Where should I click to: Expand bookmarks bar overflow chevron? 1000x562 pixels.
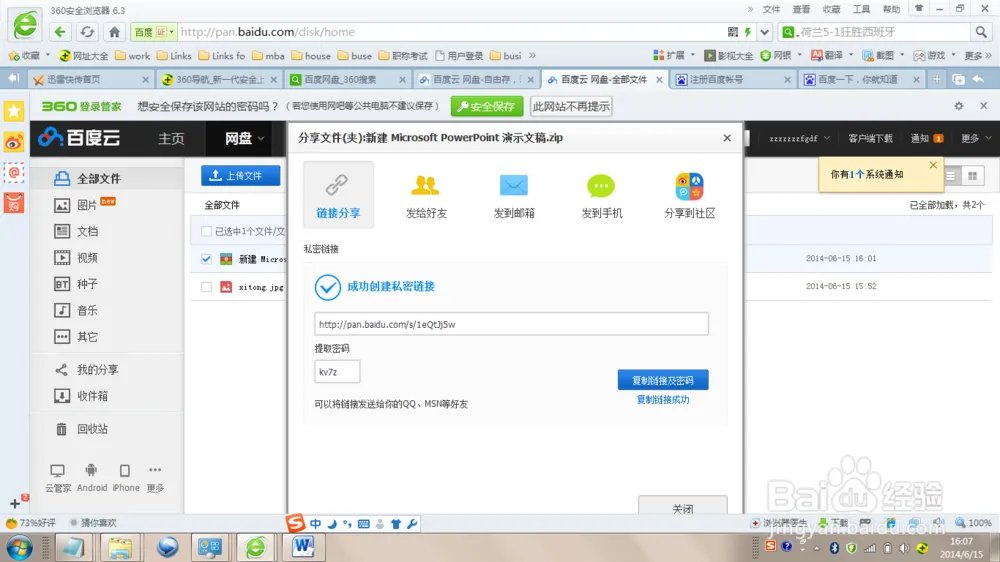click(x=533, y=55)
